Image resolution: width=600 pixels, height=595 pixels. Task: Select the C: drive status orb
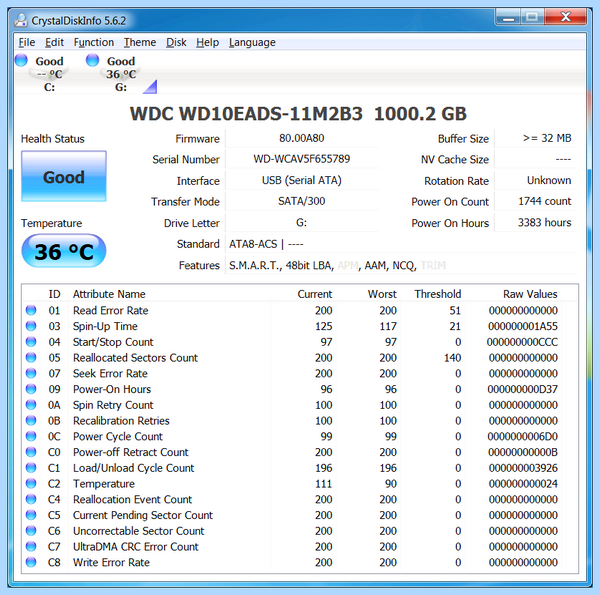[x=21, y=60]
